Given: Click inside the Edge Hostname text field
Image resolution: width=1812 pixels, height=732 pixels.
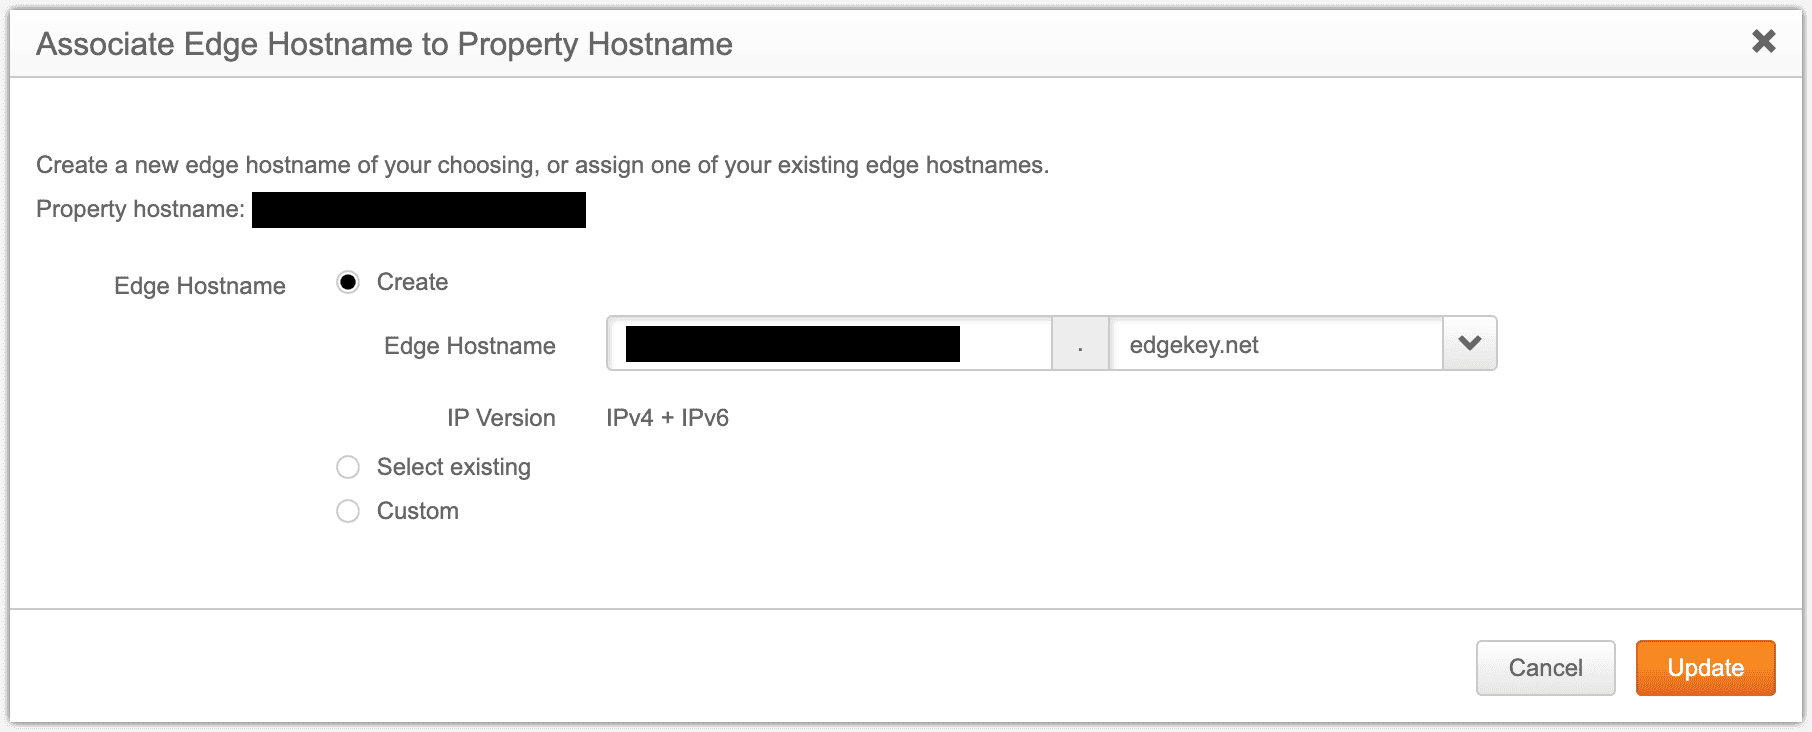Looking at the screenshot, I should click(830, 343).
